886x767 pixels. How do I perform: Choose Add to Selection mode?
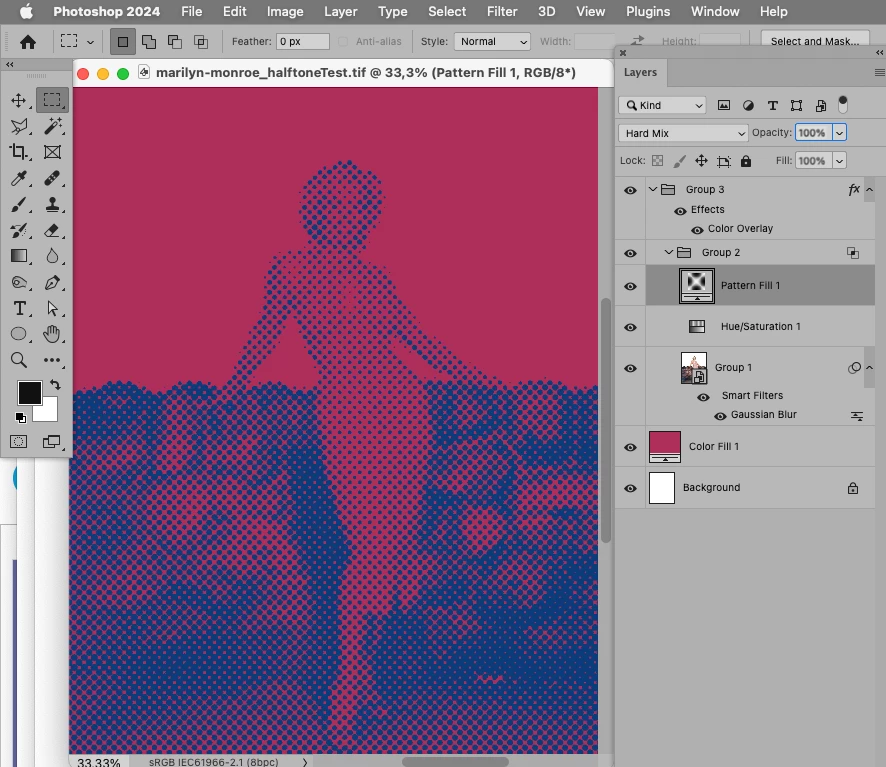[x=149, y=42]
